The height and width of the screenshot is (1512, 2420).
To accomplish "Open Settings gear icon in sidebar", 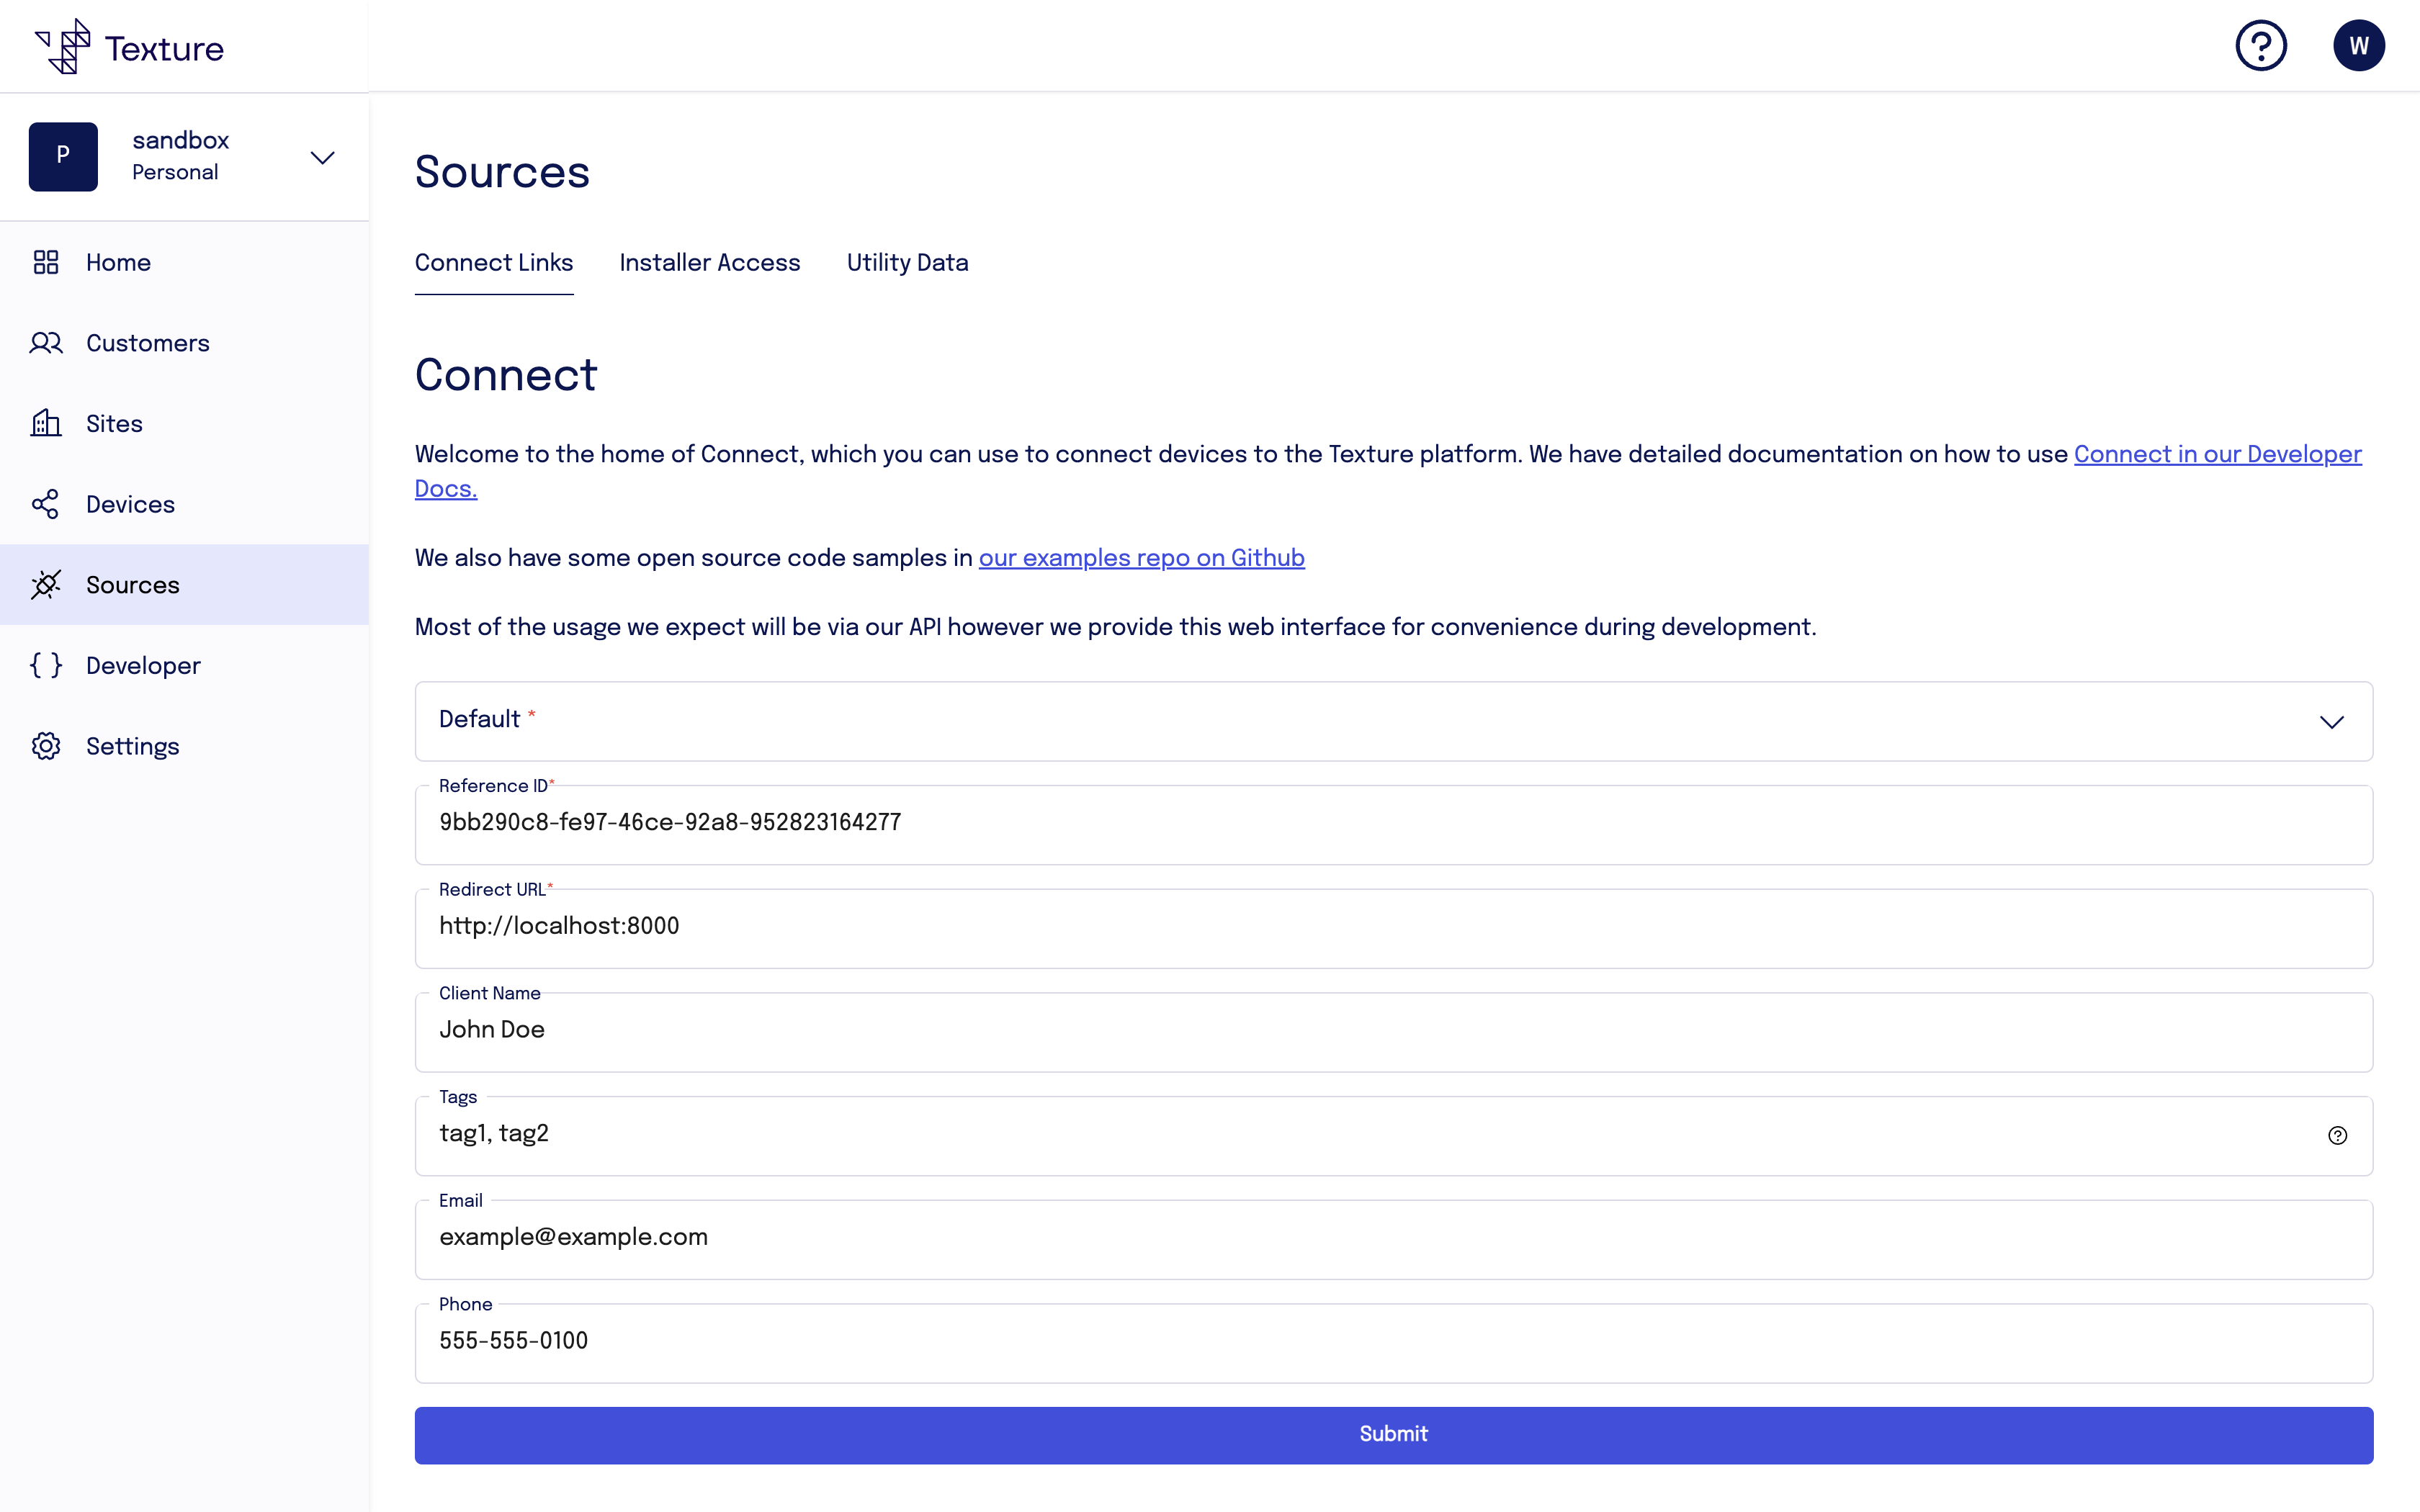I will (46, 746).
